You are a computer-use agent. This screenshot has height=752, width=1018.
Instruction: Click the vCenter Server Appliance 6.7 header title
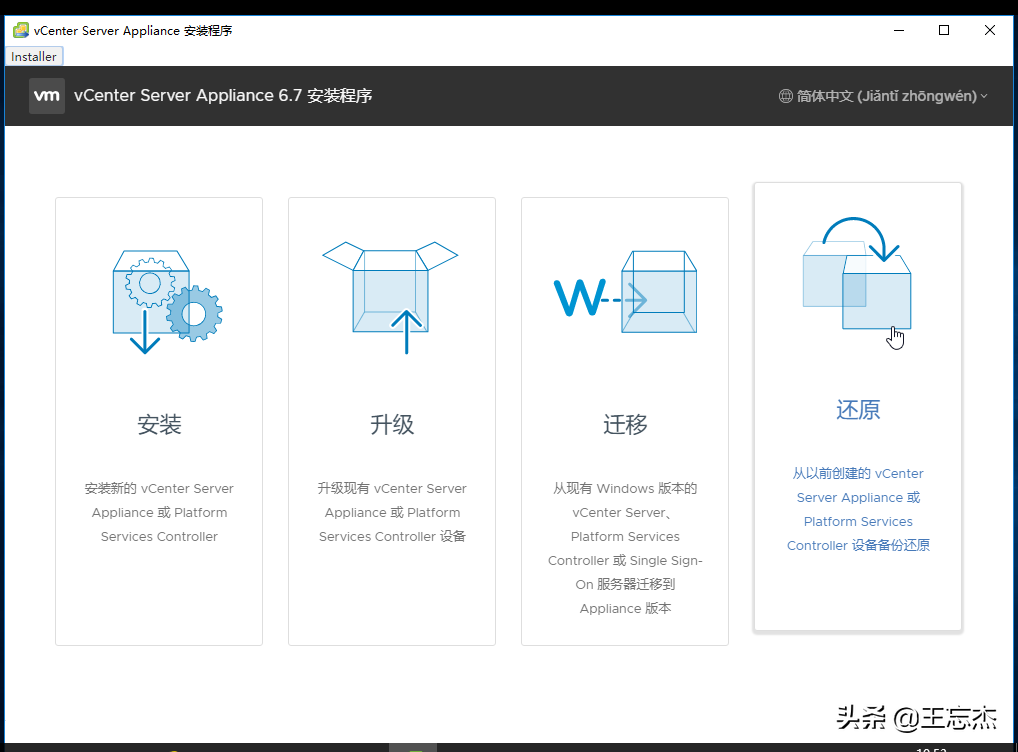click(x=223, y=95)
